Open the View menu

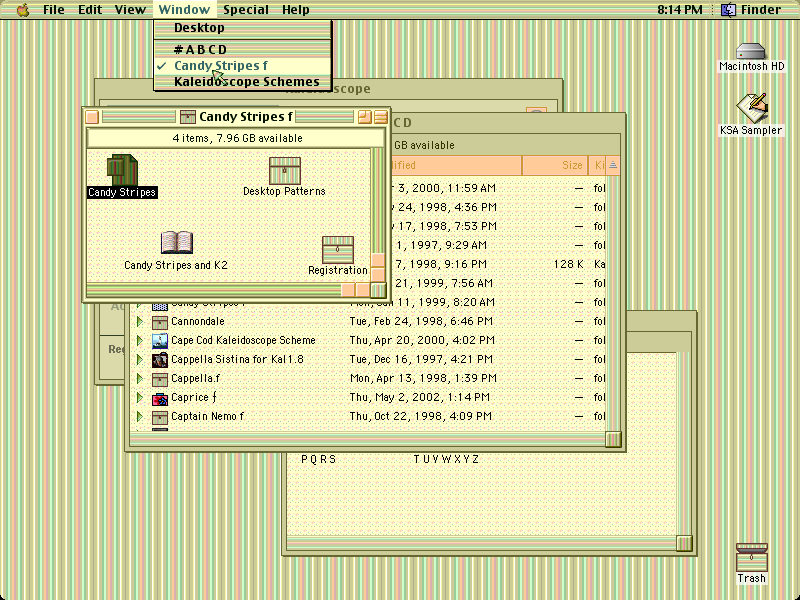(x=130, y=10)
